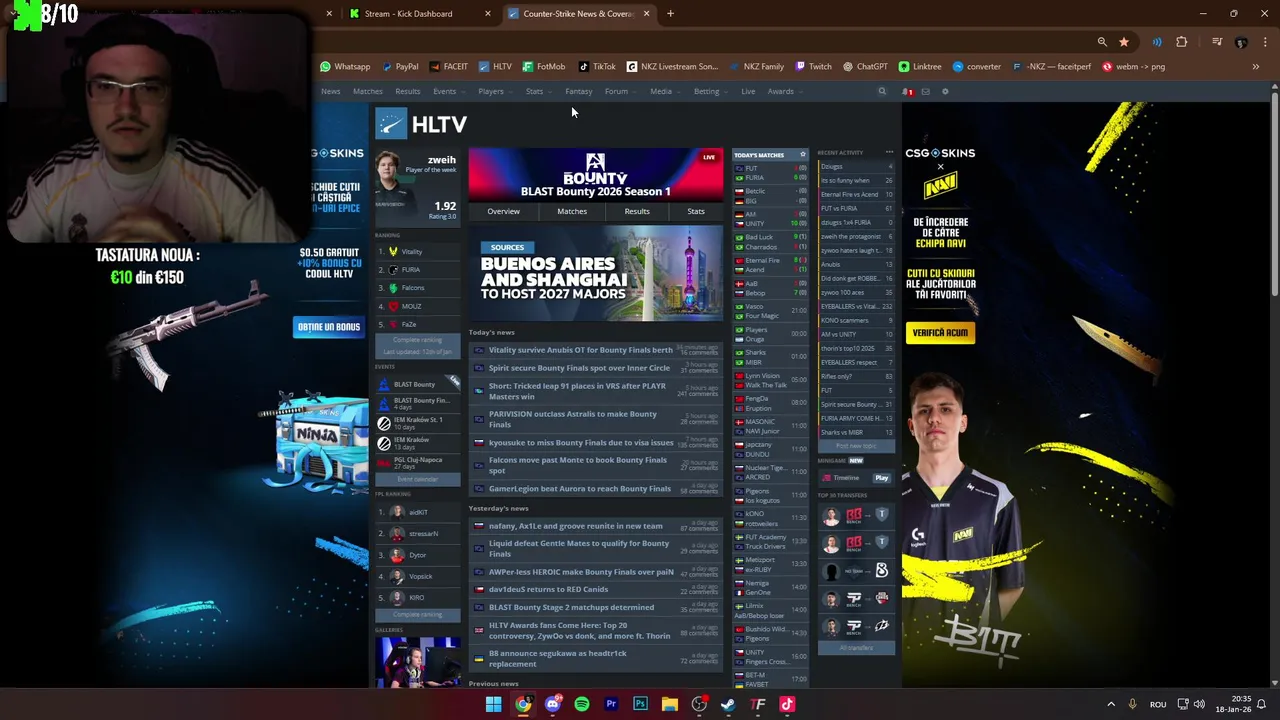
Task: Open the Linktree bookmark
Action: (x=920, y=67)
